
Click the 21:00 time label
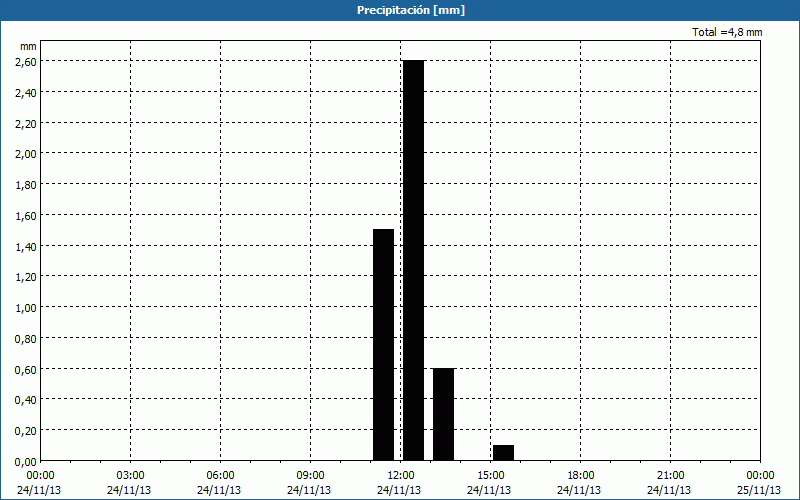point(670,476)
